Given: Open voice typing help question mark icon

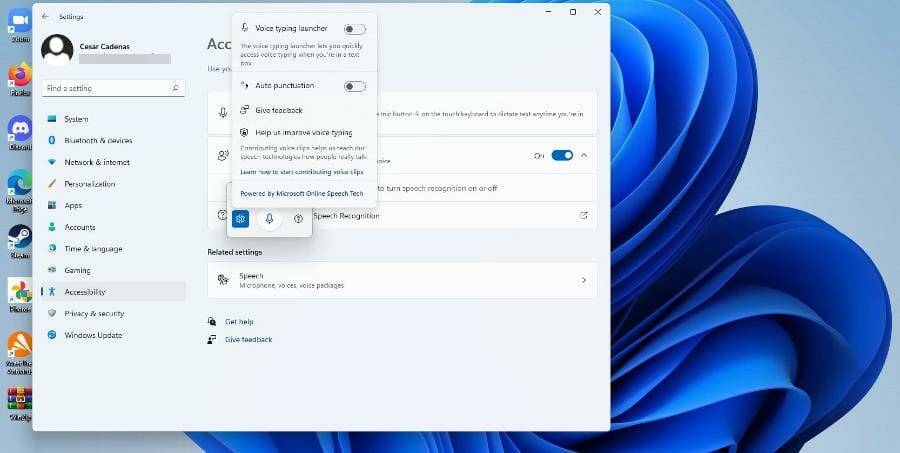Looking at the screenshot, I should pos(298,219).
